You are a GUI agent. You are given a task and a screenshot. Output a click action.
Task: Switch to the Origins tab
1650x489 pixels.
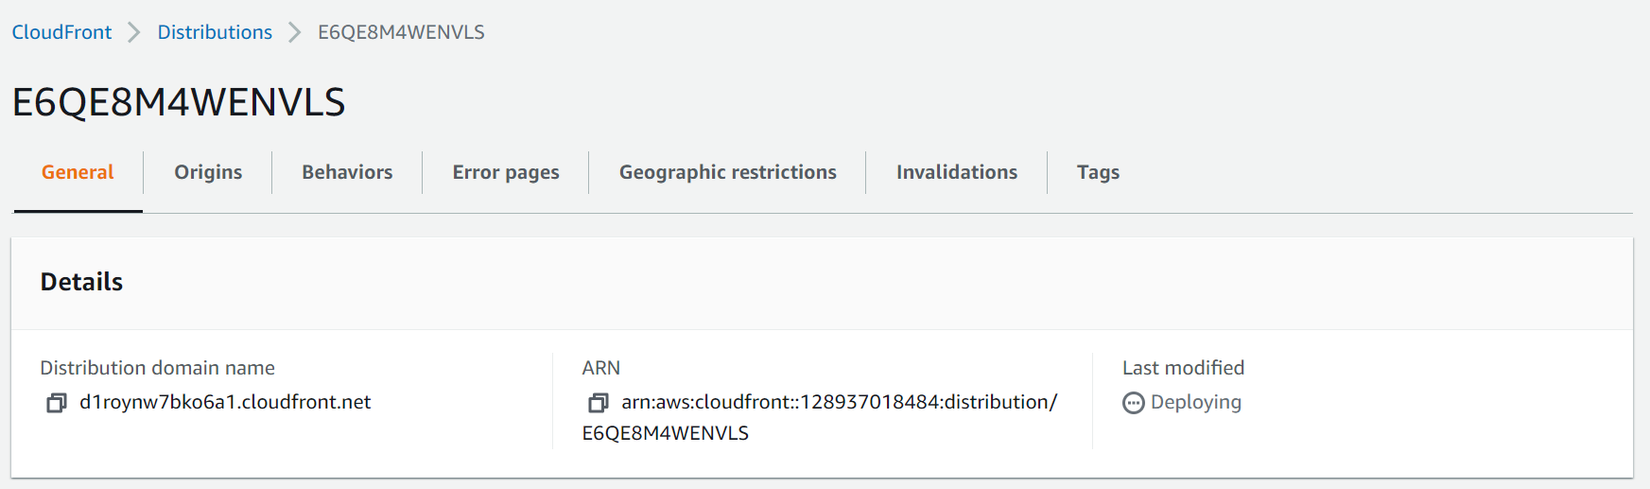coord(208,172)
